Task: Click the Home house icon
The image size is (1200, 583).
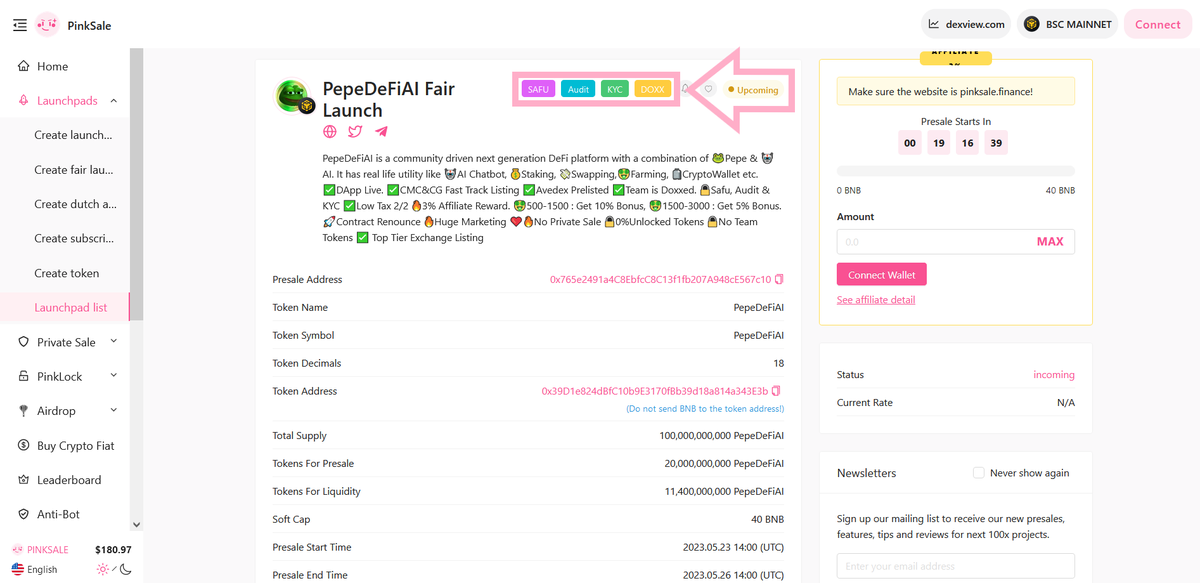Action: (23, 66)
